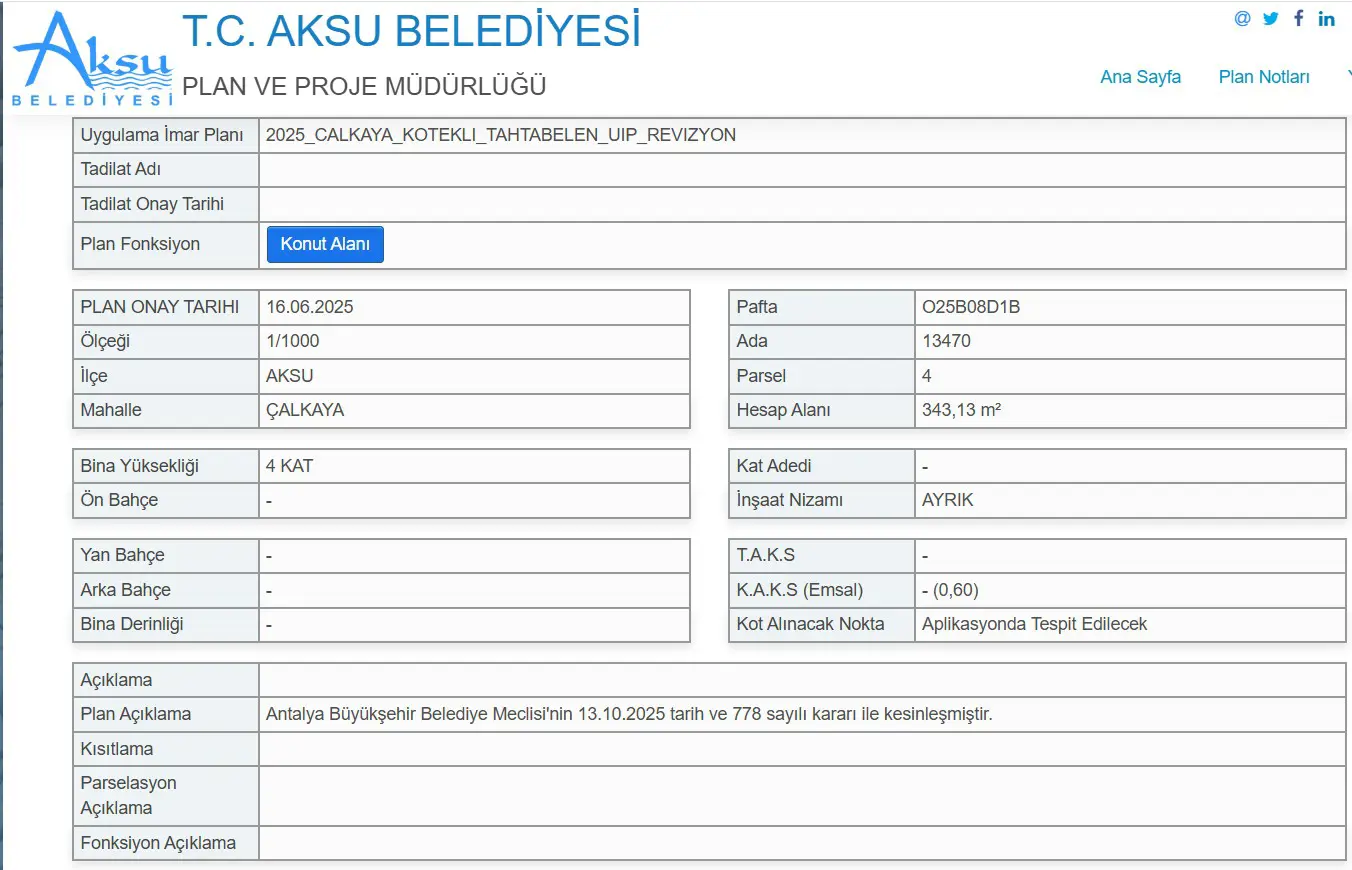Click the Fonksiyon Açıklama label

(x=158, y=843)
